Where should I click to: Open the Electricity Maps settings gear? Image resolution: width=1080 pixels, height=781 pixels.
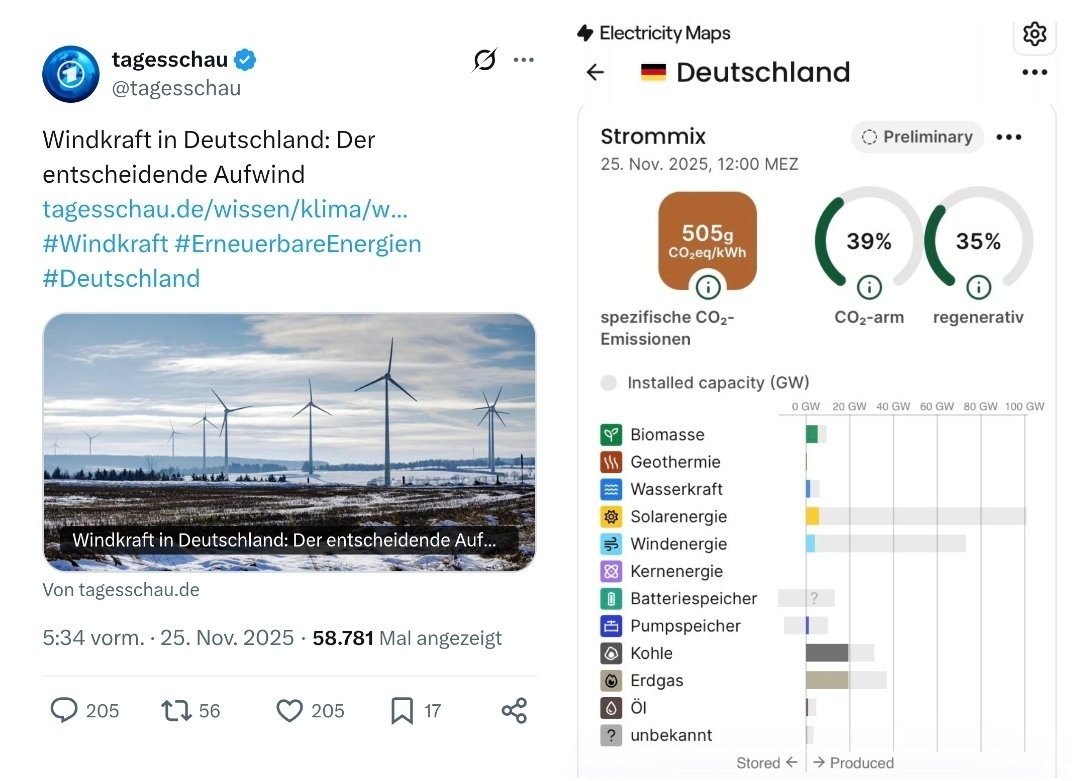pos(1035,34)
